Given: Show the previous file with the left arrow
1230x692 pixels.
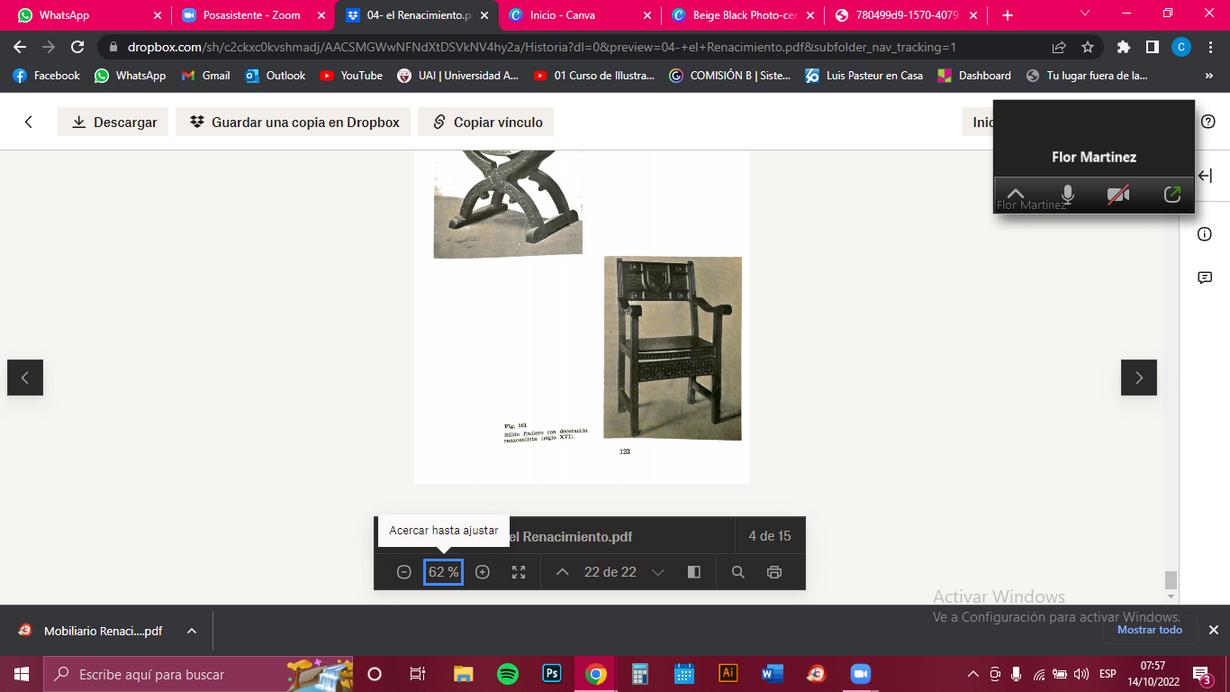Looking at the screenshot, I should click(x=25, y=377).
